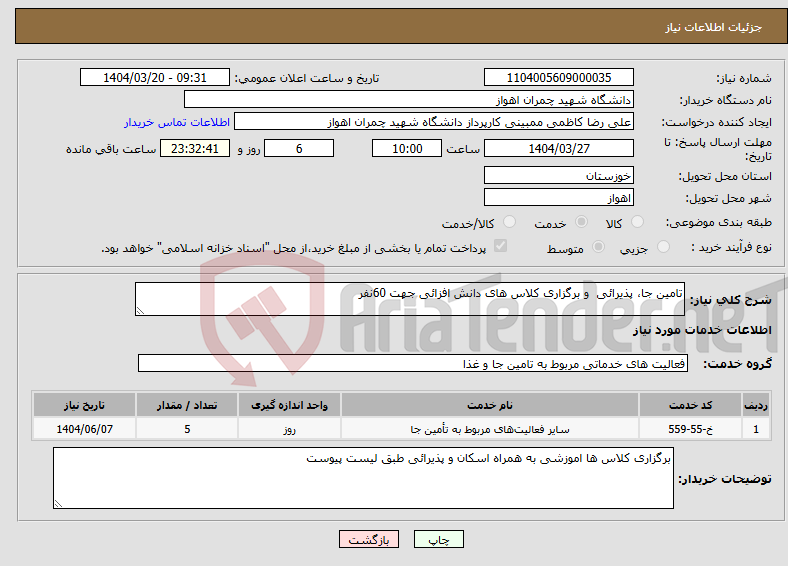
Task: Click the گروه خدمت label
Action: coord(737,364)
